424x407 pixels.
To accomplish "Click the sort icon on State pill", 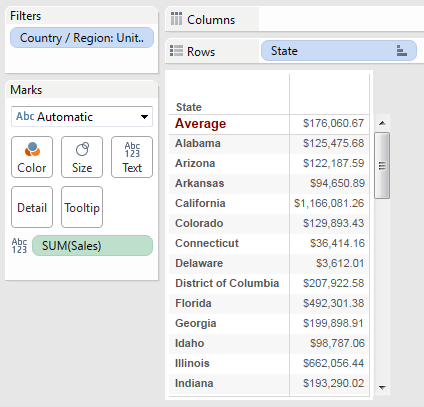I will point(402,51).
